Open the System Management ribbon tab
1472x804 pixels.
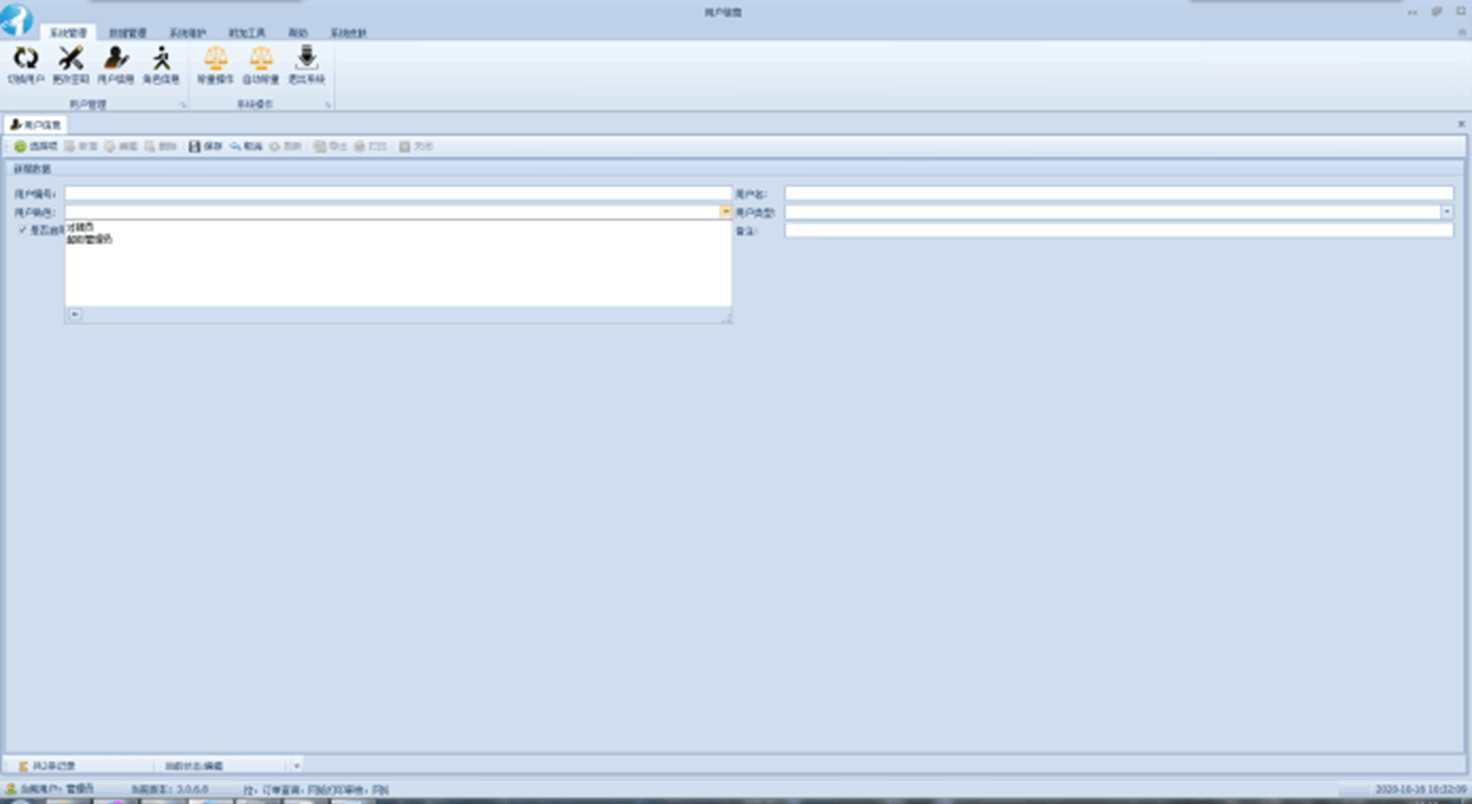coord(69,33)
